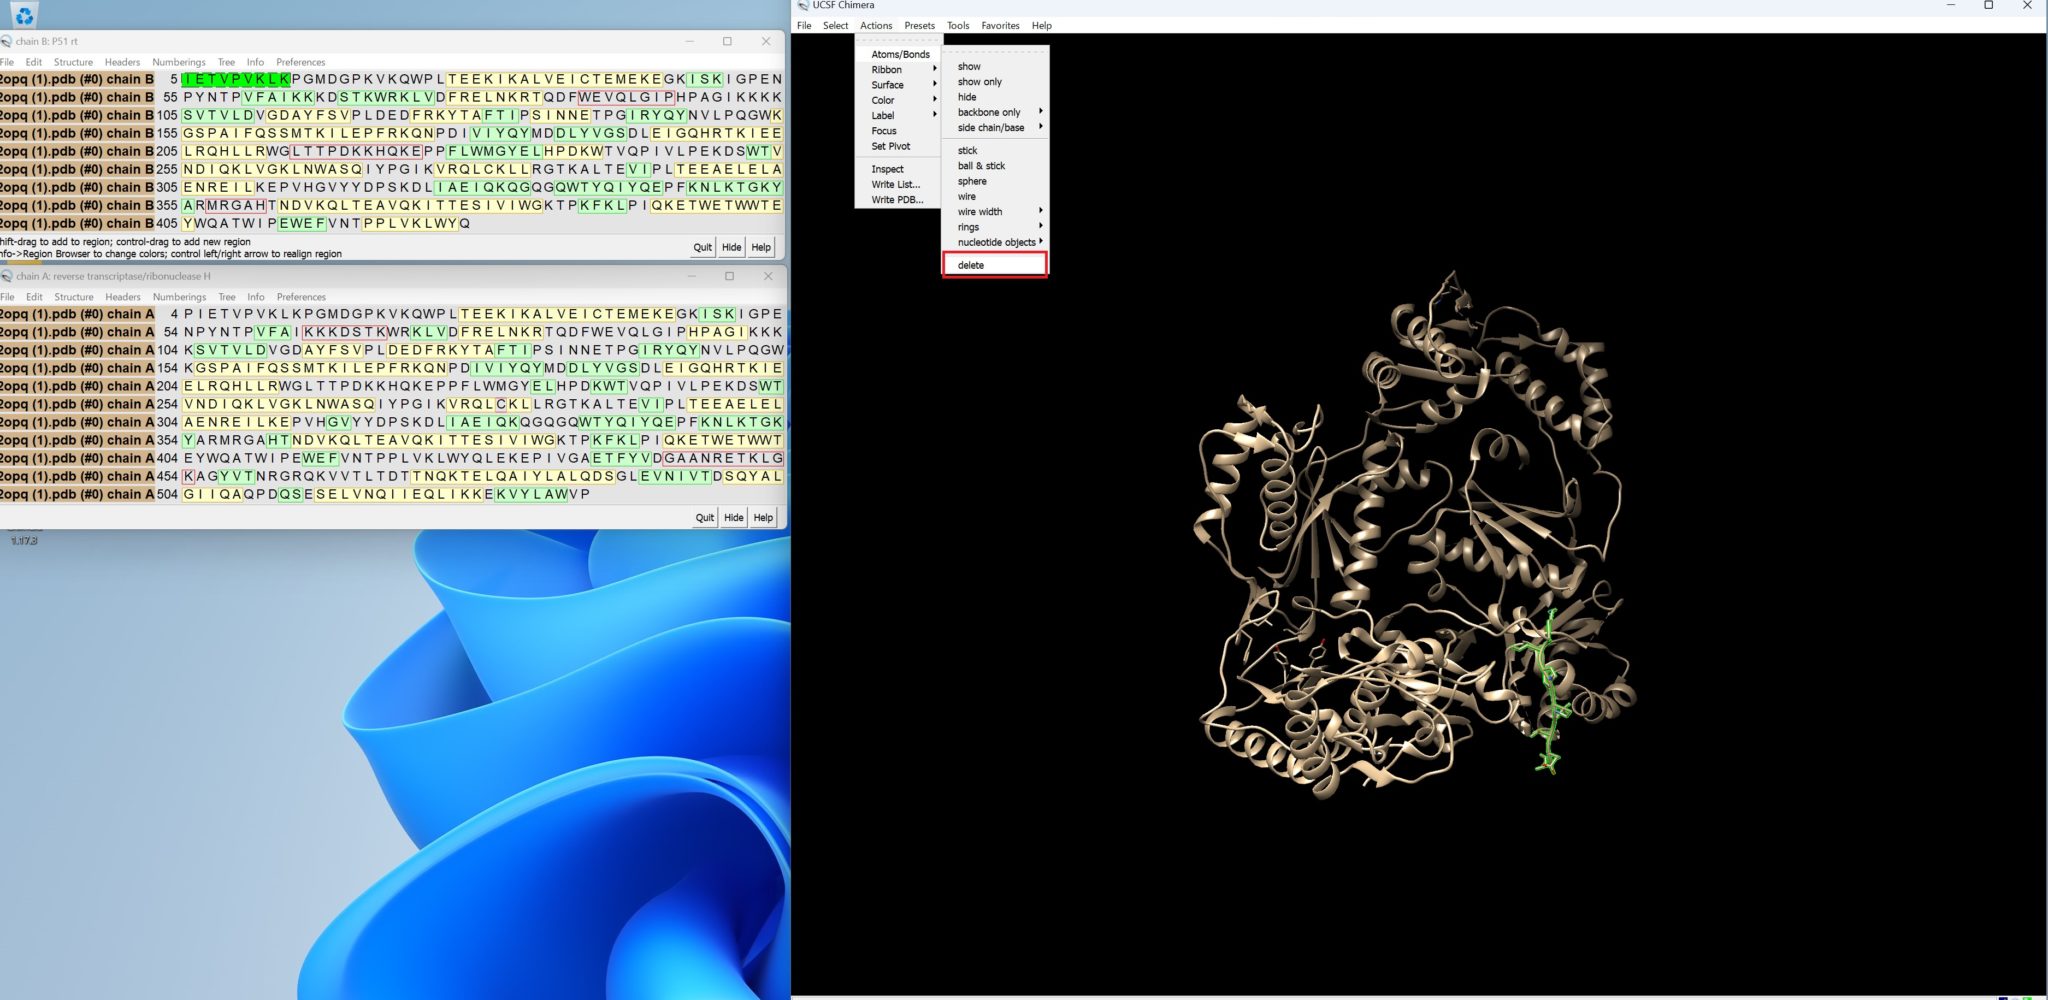Select ball & stick display style

pos(981,166)
